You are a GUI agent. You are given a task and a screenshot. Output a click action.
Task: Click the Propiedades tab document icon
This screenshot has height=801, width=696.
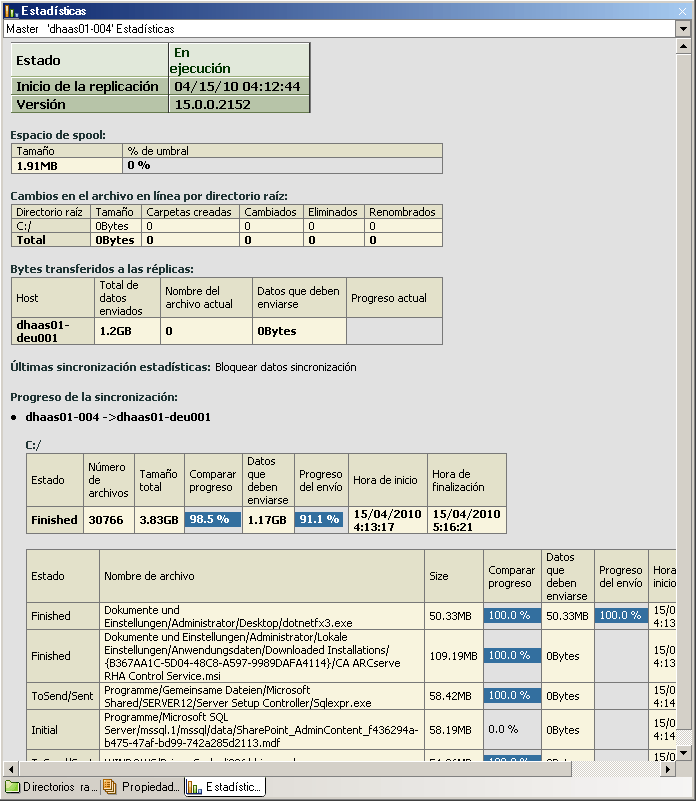pos(109,787)
